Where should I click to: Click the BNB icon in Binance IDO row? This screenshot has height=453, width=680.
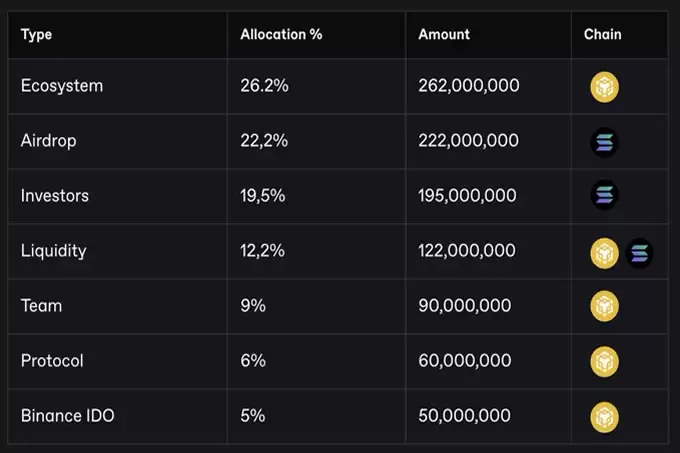(605, 417)
